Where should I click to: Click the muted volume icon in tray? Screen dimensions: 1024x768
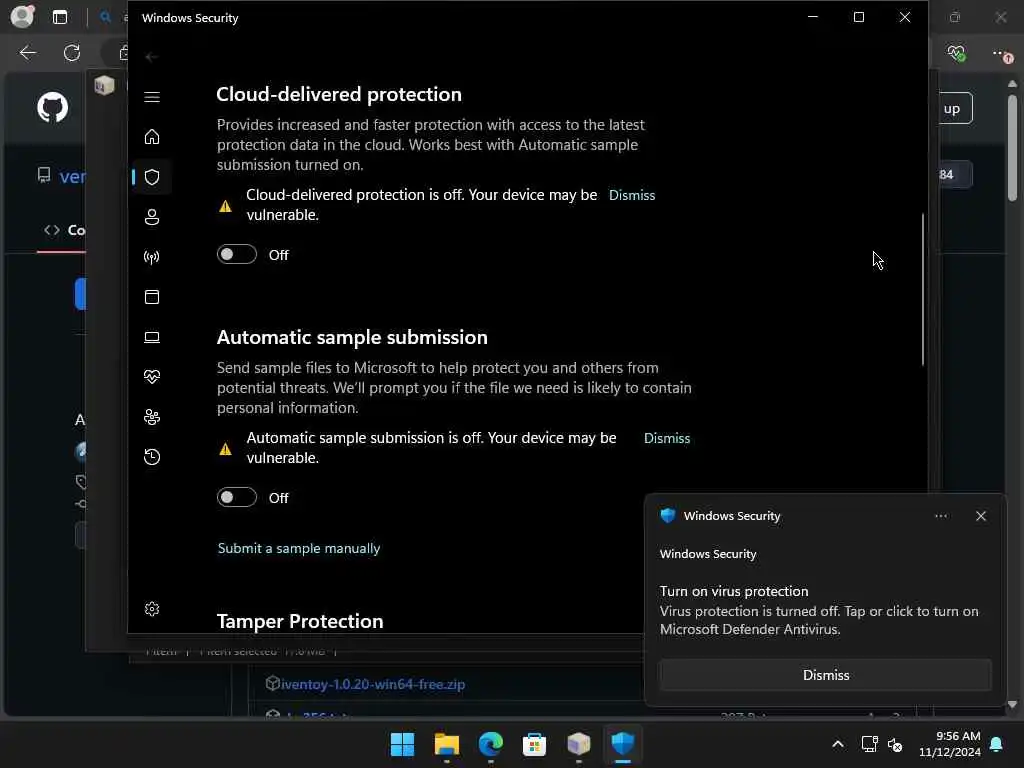click(895, 744)
